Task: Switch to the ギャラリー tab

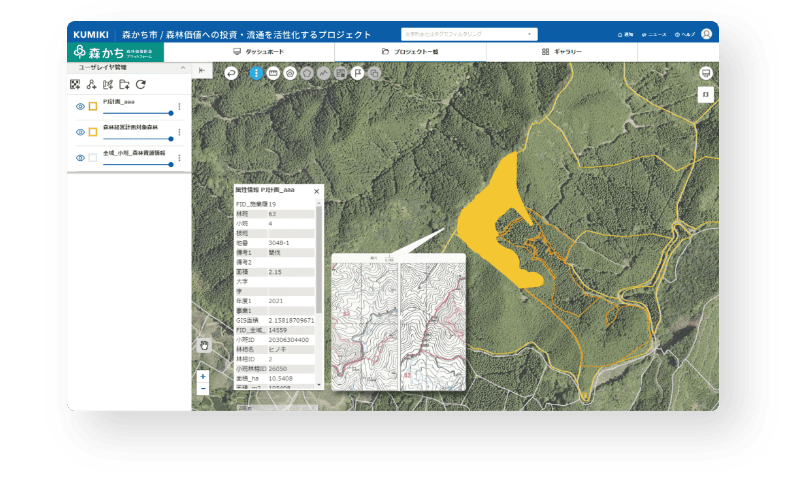Action: coord(562,52)
